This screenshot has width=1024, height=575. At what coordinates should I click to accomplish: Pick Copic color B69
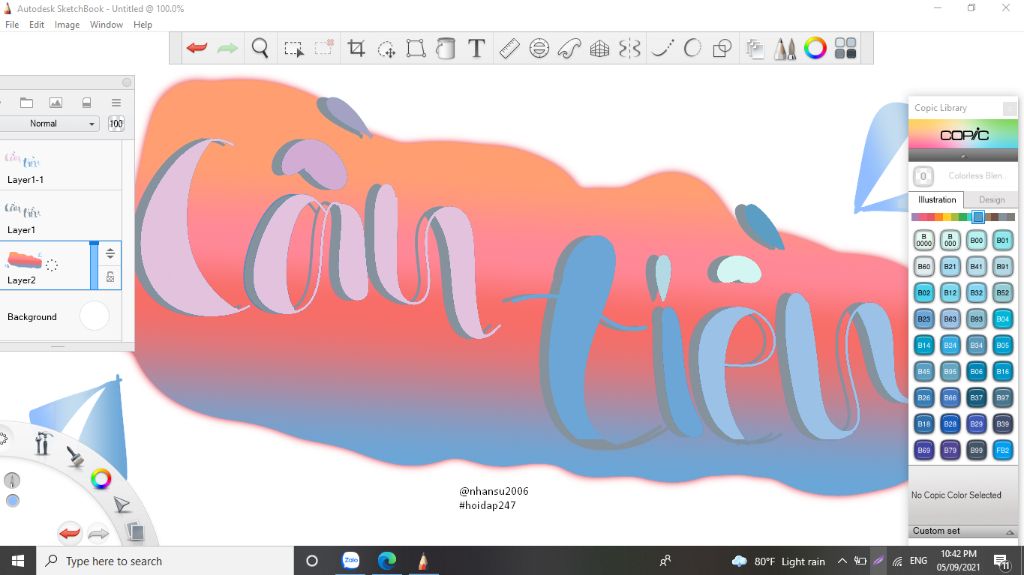[x=923, y=450]
